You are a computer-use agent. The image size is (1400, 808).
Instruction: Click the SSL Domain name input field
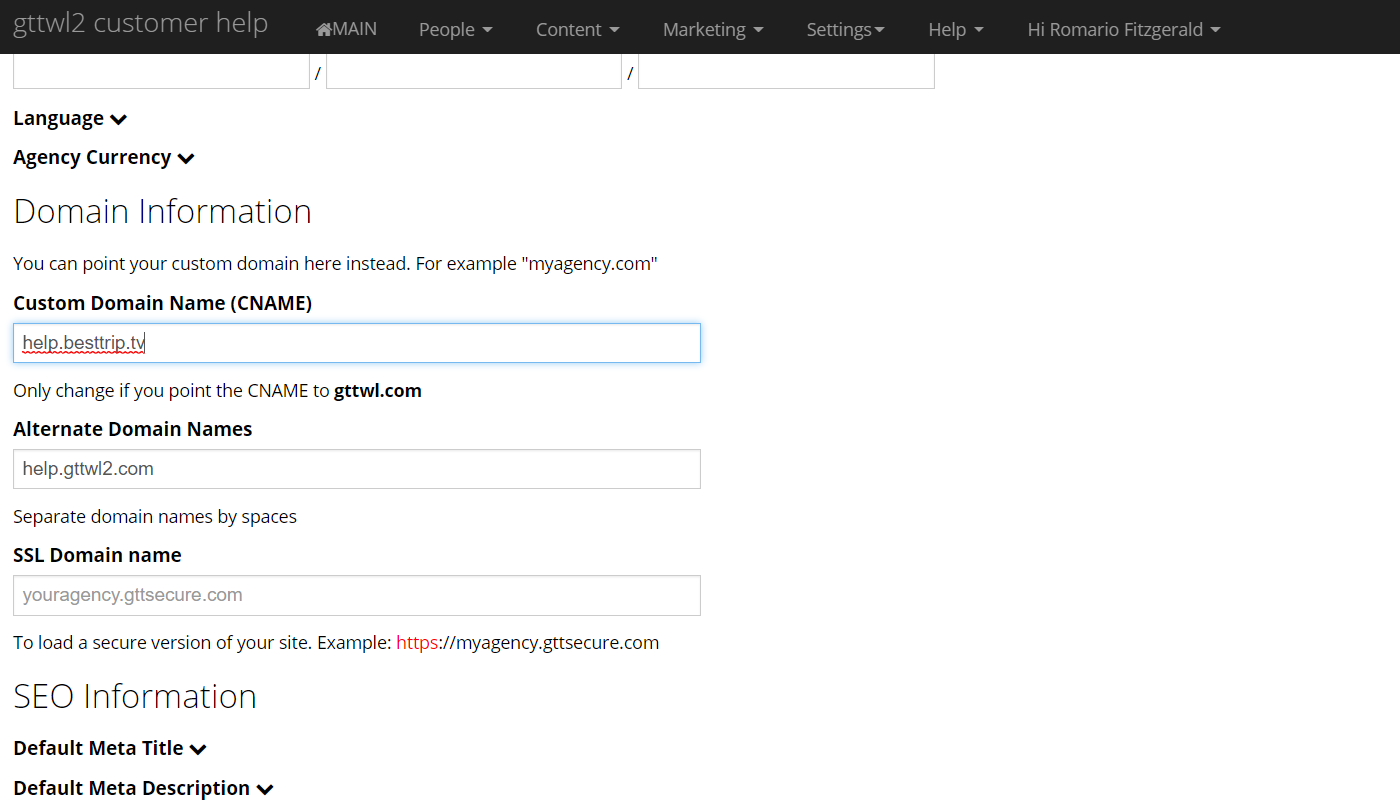356,595
